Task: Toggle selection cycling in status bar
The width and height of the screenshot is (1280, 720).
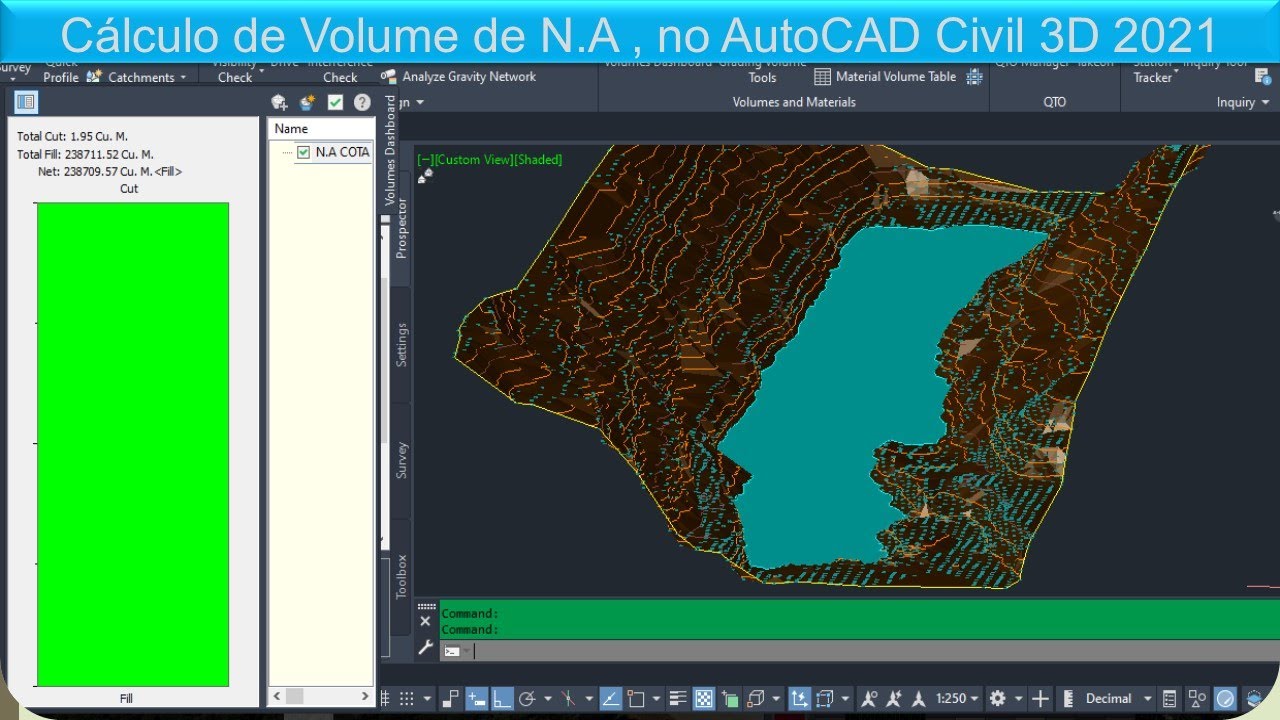Action: click(x=729, y=698)
